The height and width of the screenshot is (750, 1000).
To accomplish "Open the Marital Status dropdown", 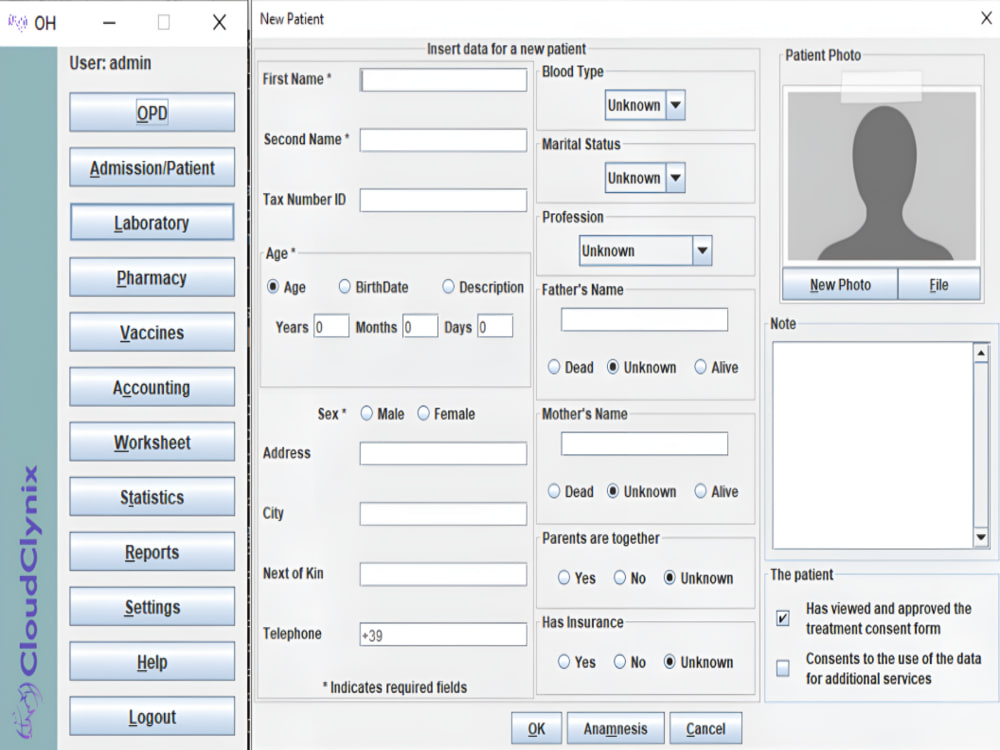I will pyautogui.click(x=645, y=178).
